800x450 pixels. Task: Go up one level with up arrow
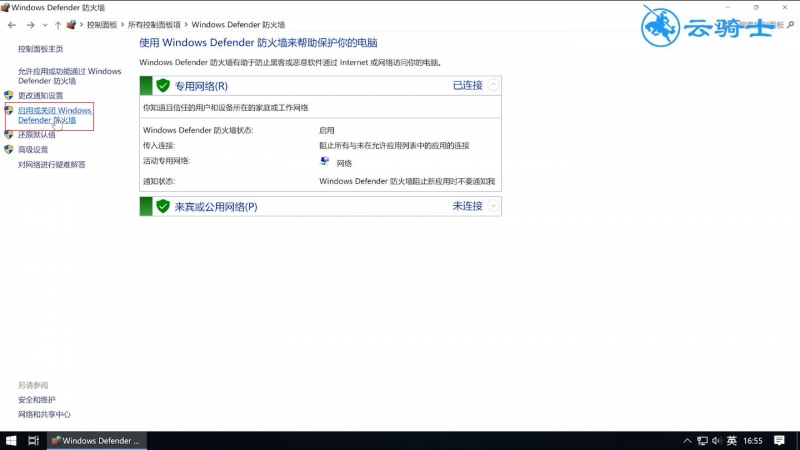58,25
